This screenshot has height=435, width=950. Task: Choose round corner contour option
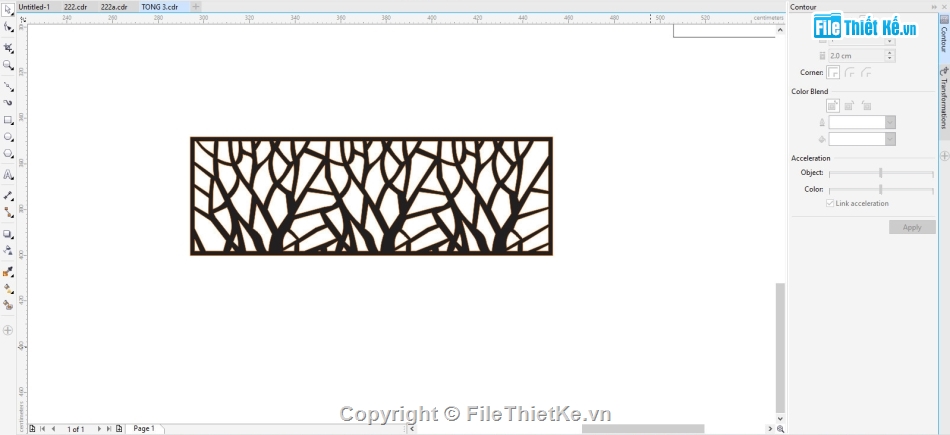pyautogui.click(x=850, y=72)
